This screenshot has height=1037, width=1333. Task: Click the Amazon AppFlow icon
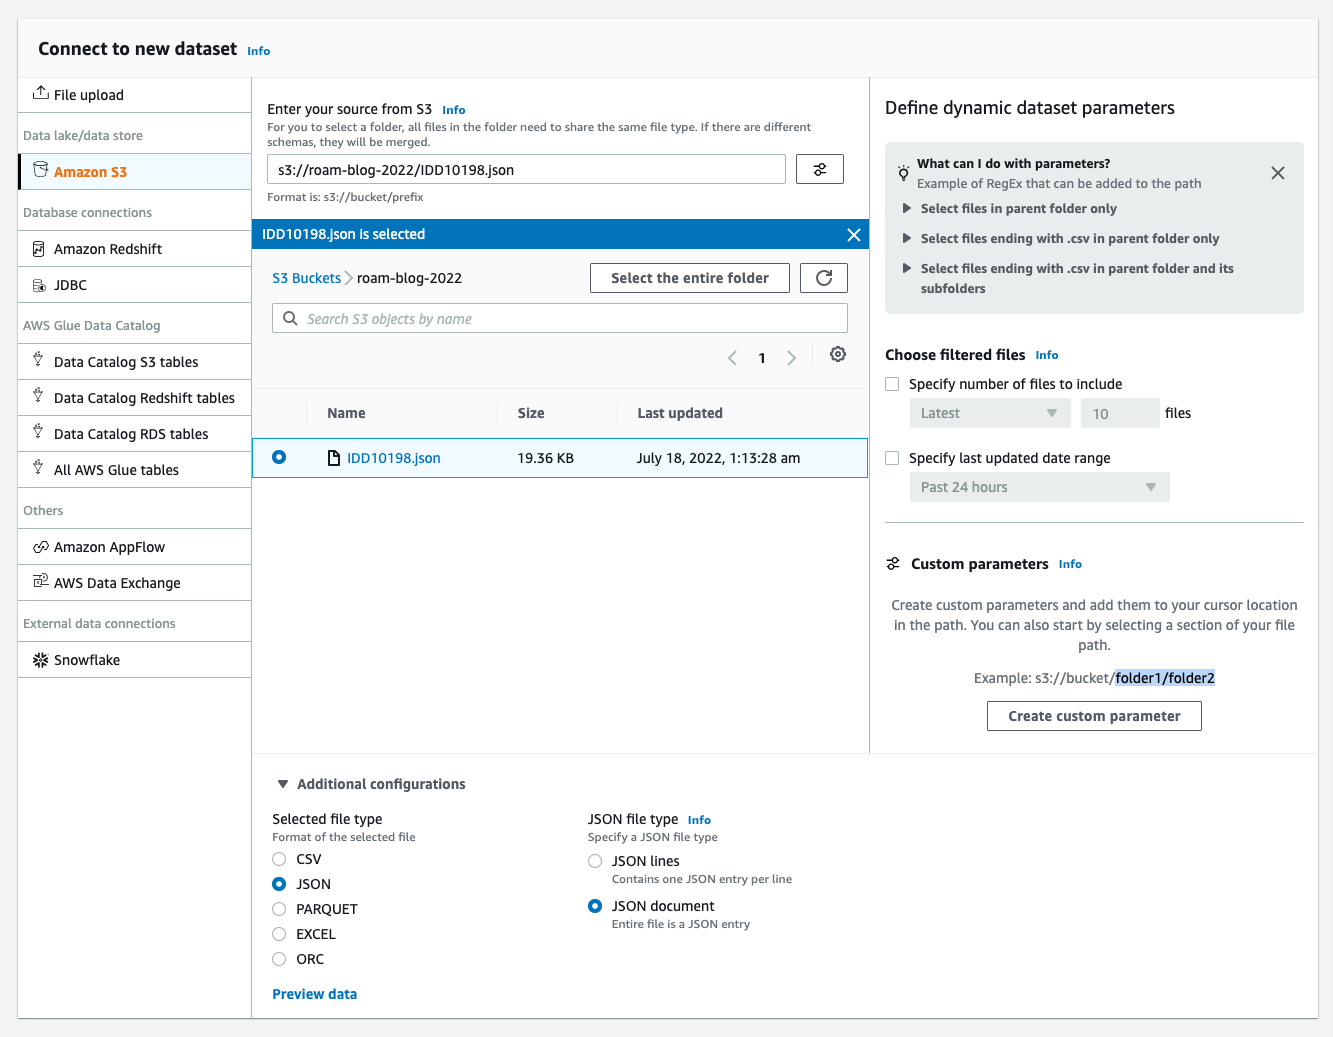(41, 547)
